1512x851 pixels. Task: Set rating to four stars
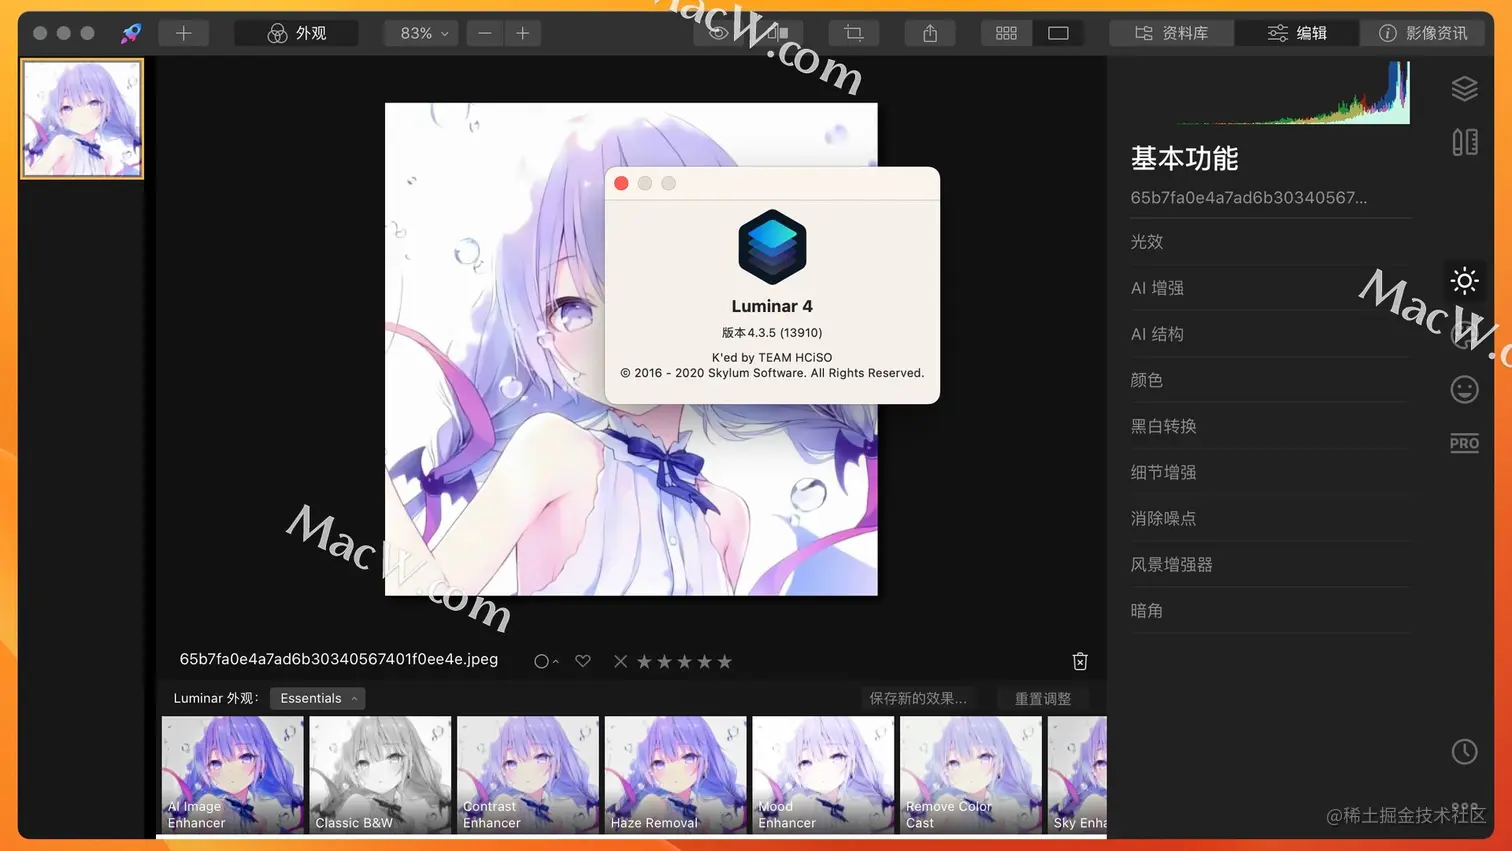click(704, 661)
